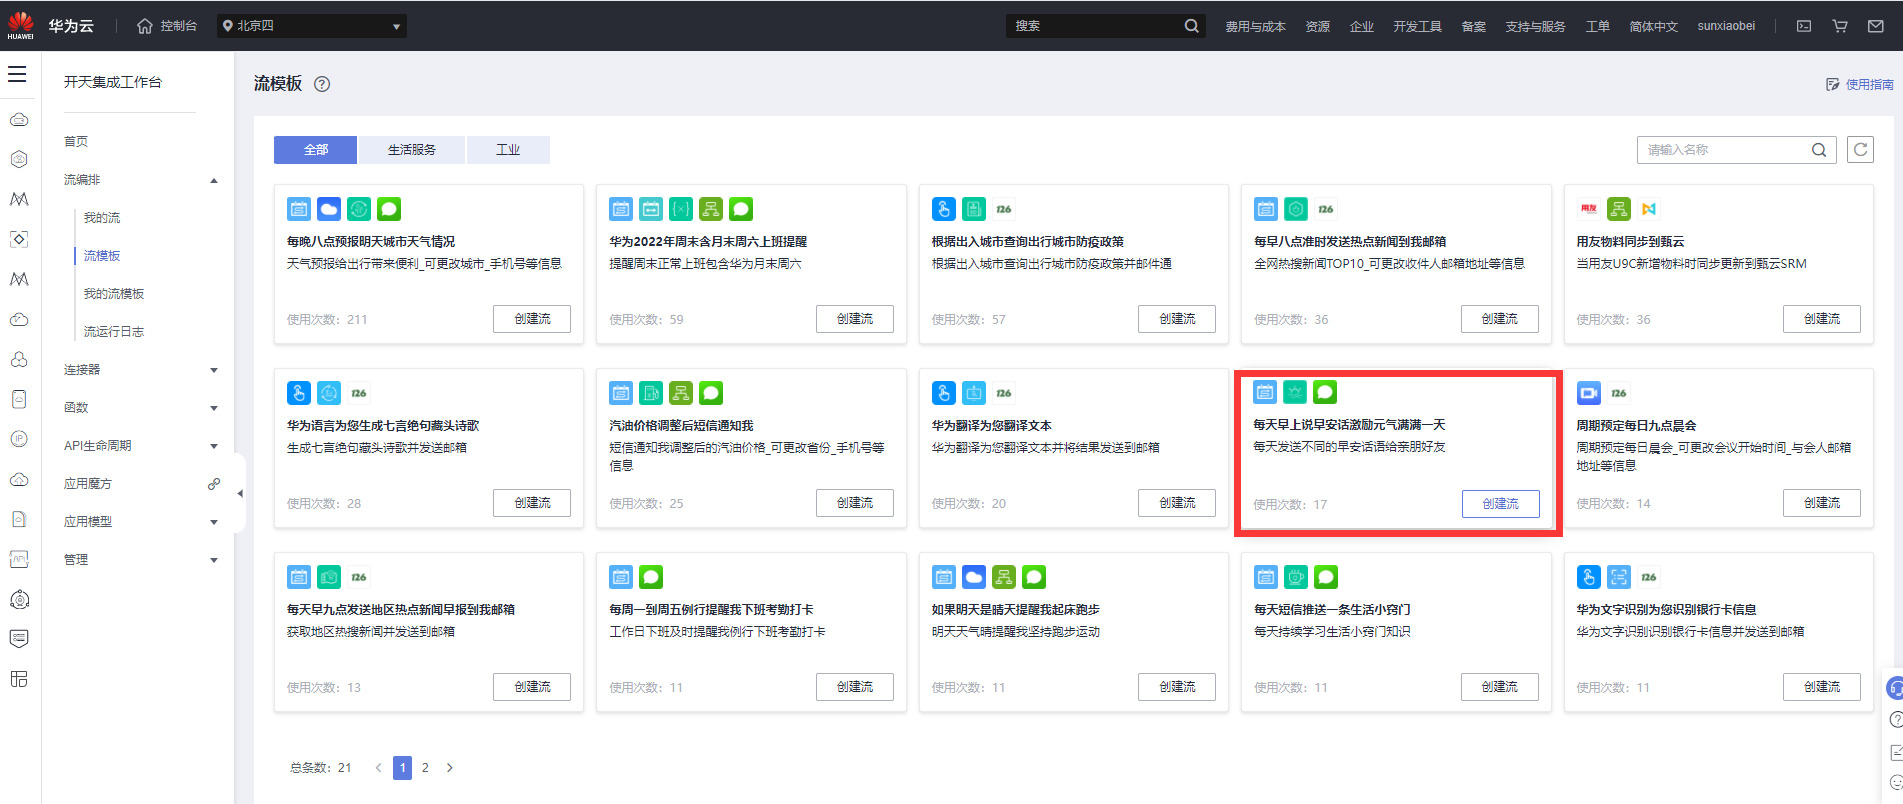Screen dimensions: 1903x804
Task: Click the touch icon in 华为文字识别为您识别银行卡信息 card
Action: tap(1589, 577)
